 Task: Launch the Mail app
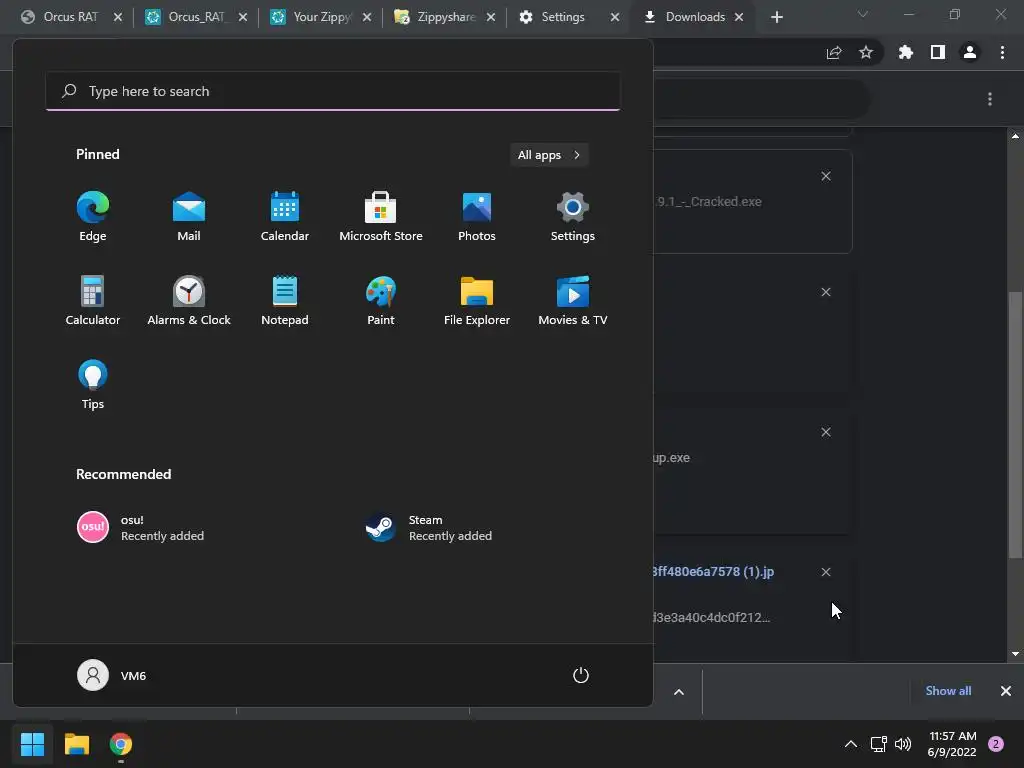tap(189, 217)
